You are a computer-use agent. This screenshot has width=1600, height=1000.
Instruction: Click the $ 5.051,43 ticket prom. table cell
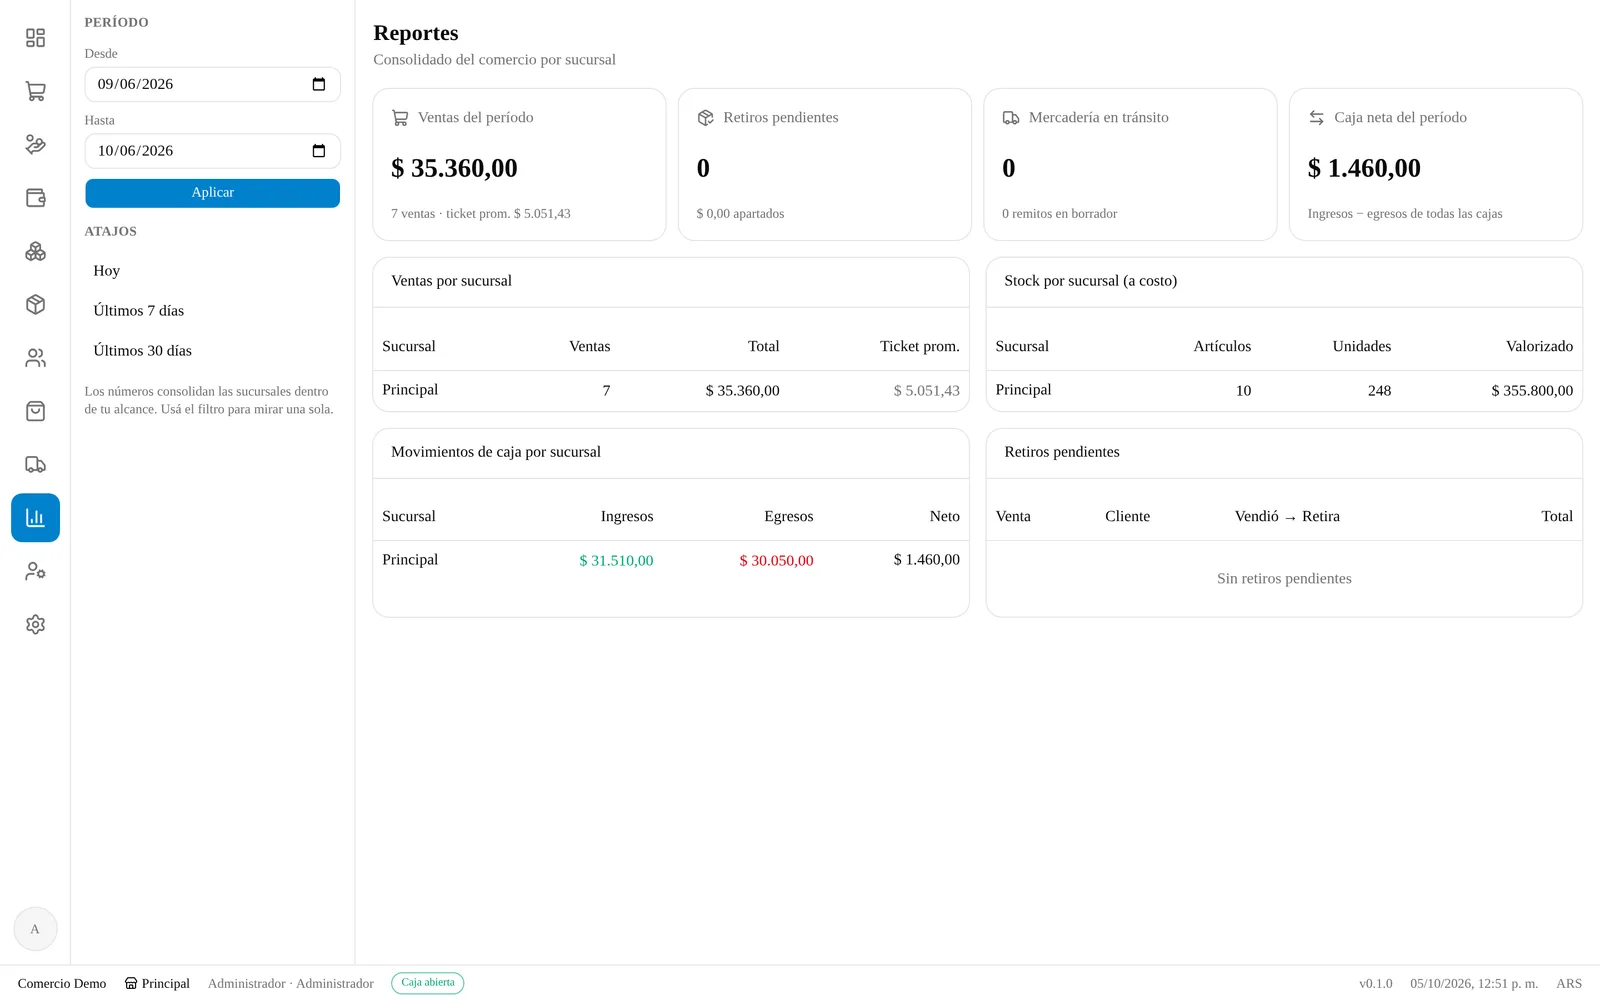(x=926, y=391)
